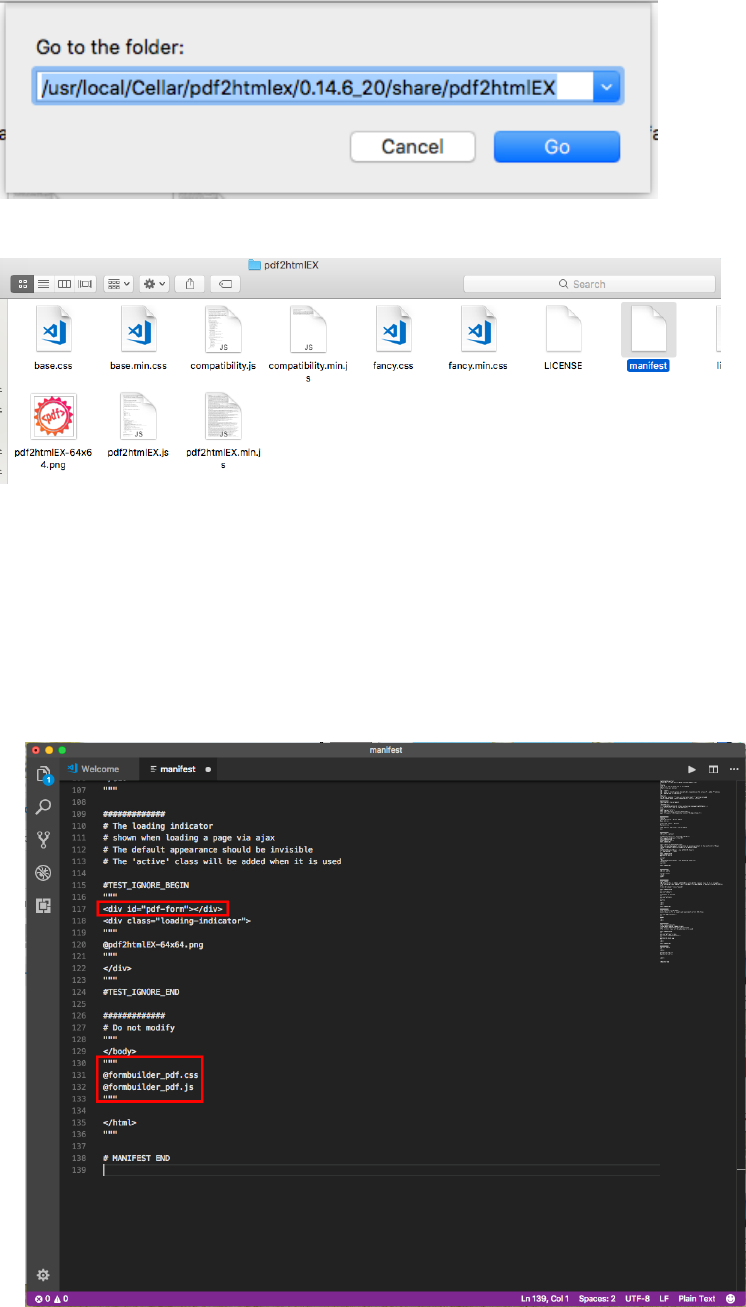This screenshot has width=746, height=1307.
Task: Select the fancy.min.css file
Action: pos(478,339)
